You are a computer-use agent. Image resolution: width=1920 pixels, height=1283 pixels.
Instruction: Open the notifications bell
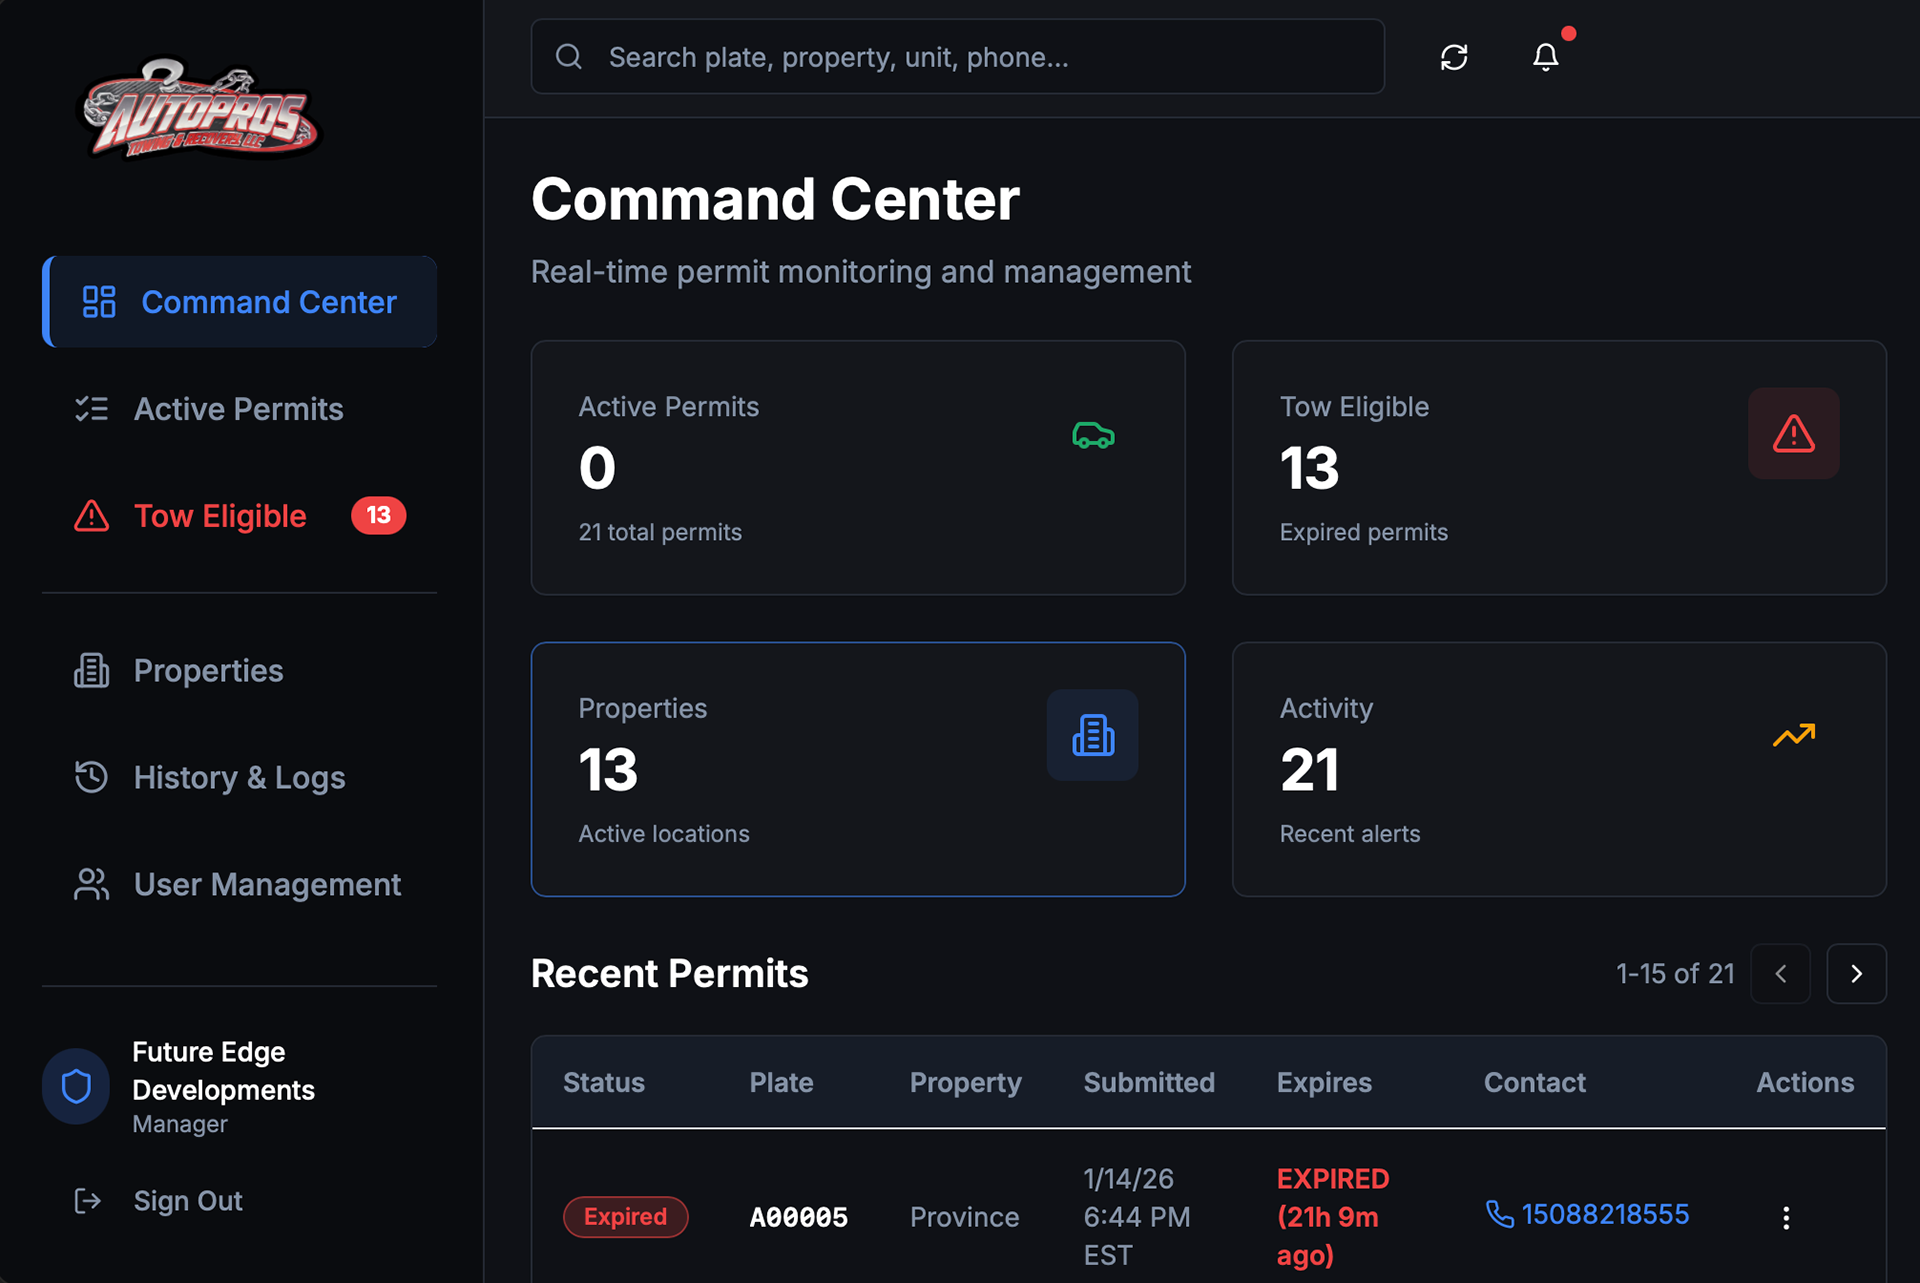point(1545,57)
